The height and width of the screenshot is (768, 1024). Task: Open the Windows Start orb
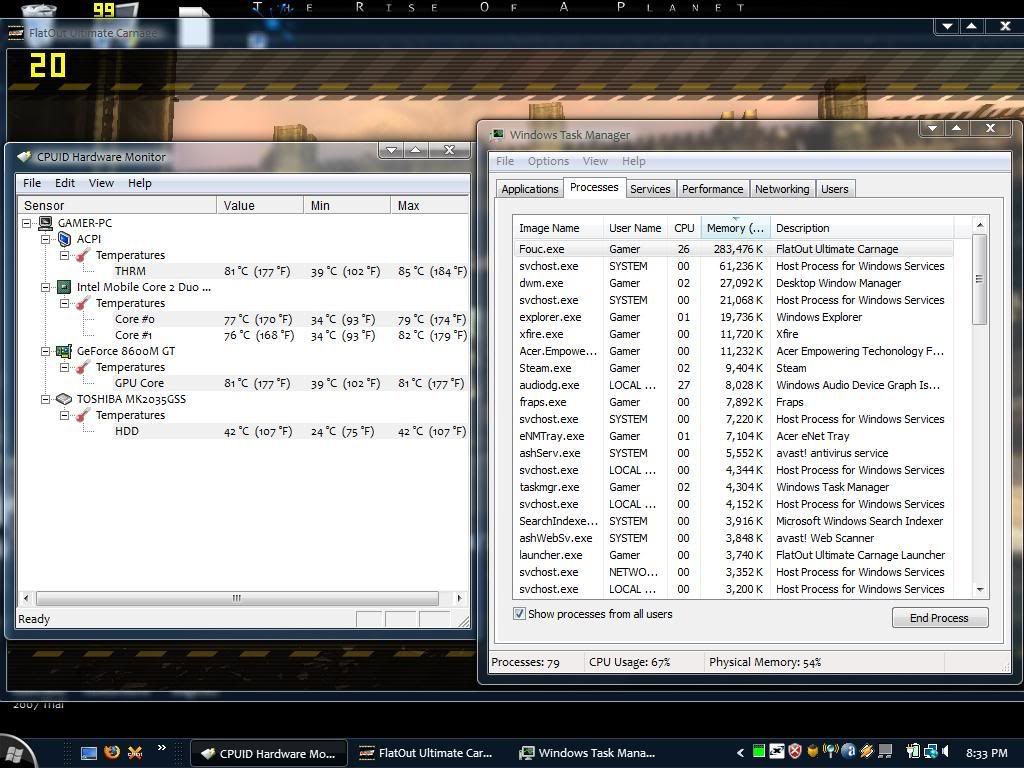click(x=17, y=752)
